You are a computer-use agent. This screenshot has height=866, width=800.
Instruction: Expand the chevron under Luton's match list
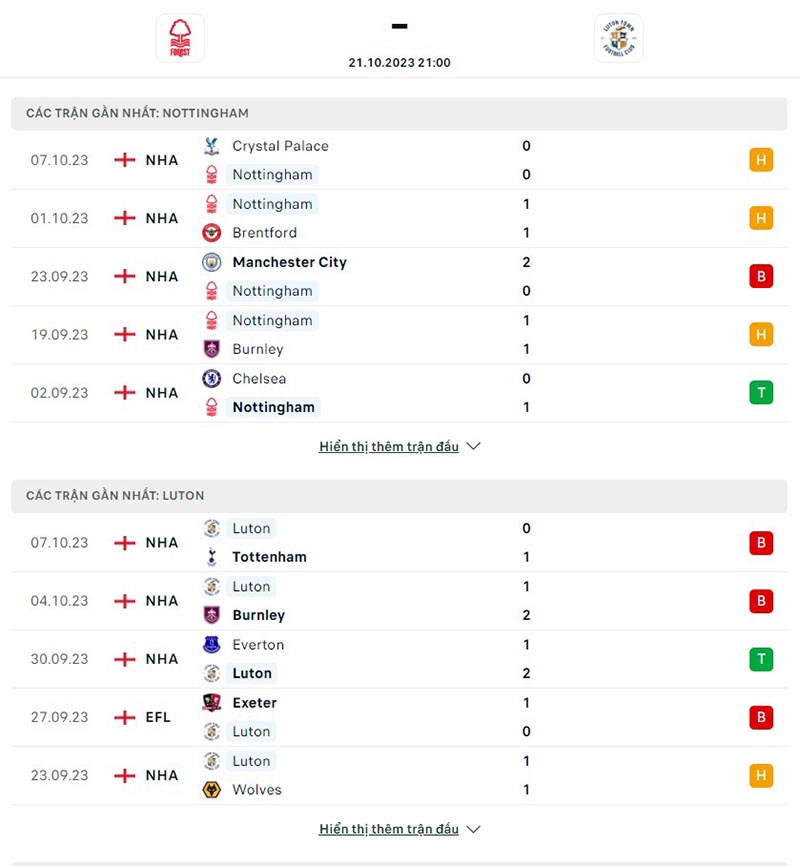coord(473,829)
